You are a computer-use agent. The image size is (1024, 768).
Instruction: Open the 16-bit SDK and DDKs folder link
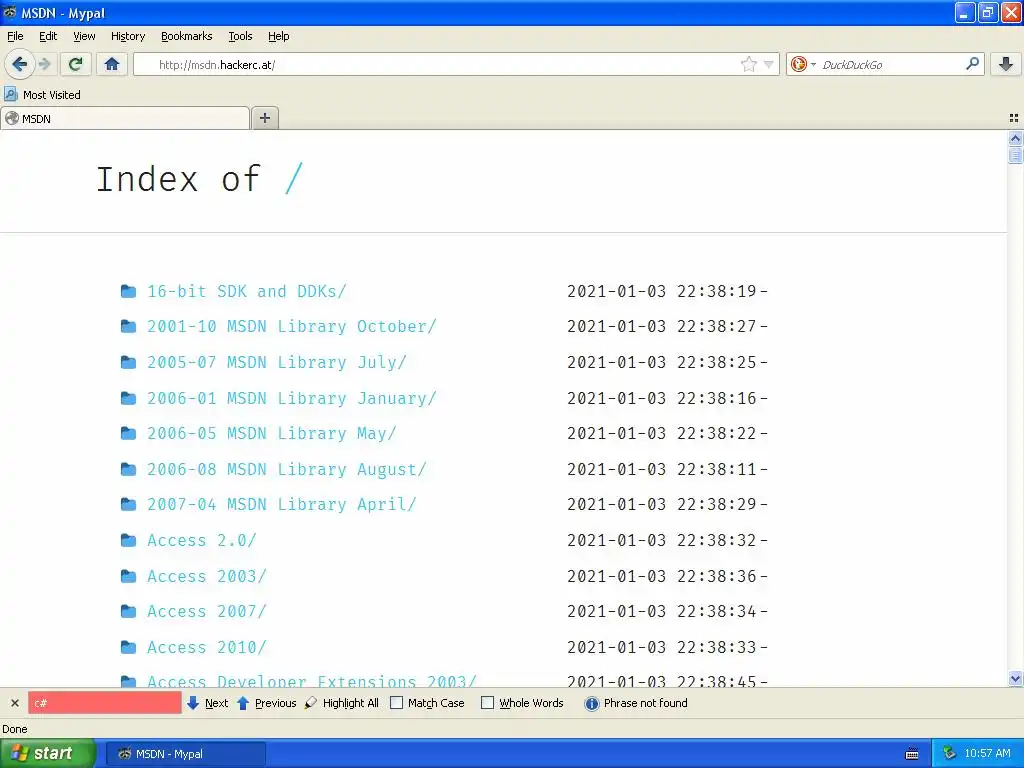coord(247,291)
